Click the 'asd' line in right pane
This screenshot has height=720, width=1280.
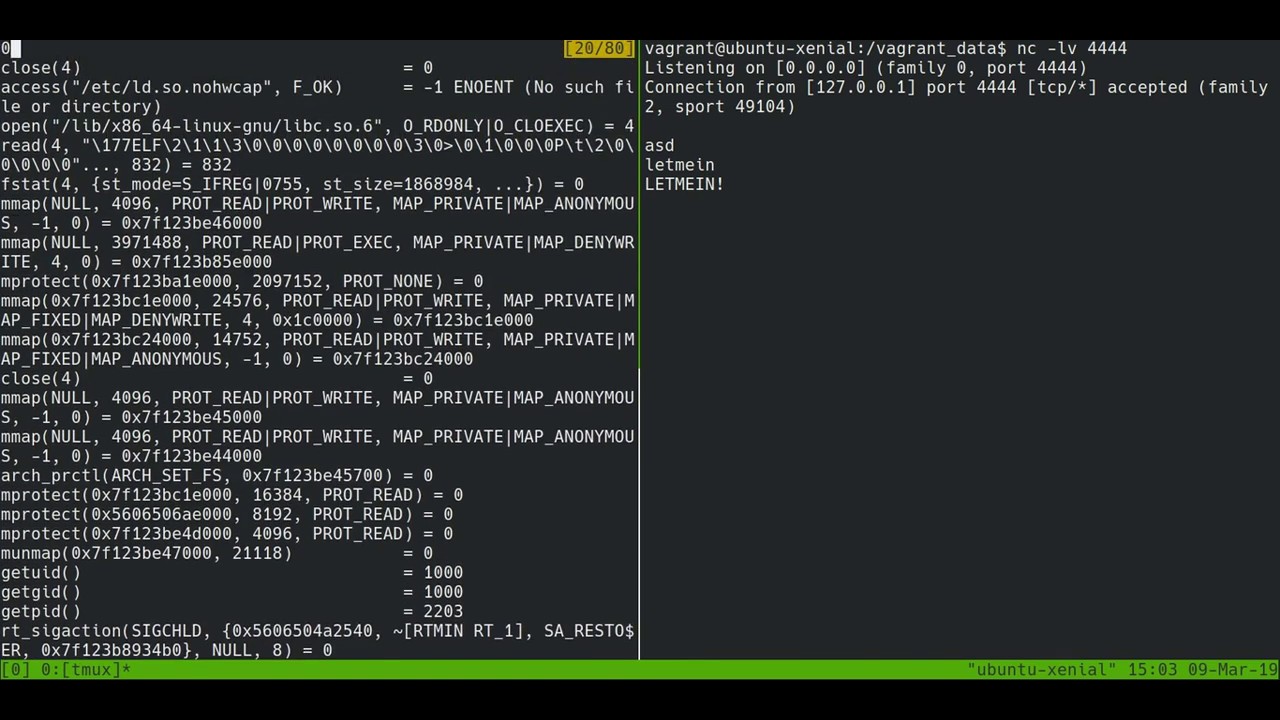coord(660,146)
